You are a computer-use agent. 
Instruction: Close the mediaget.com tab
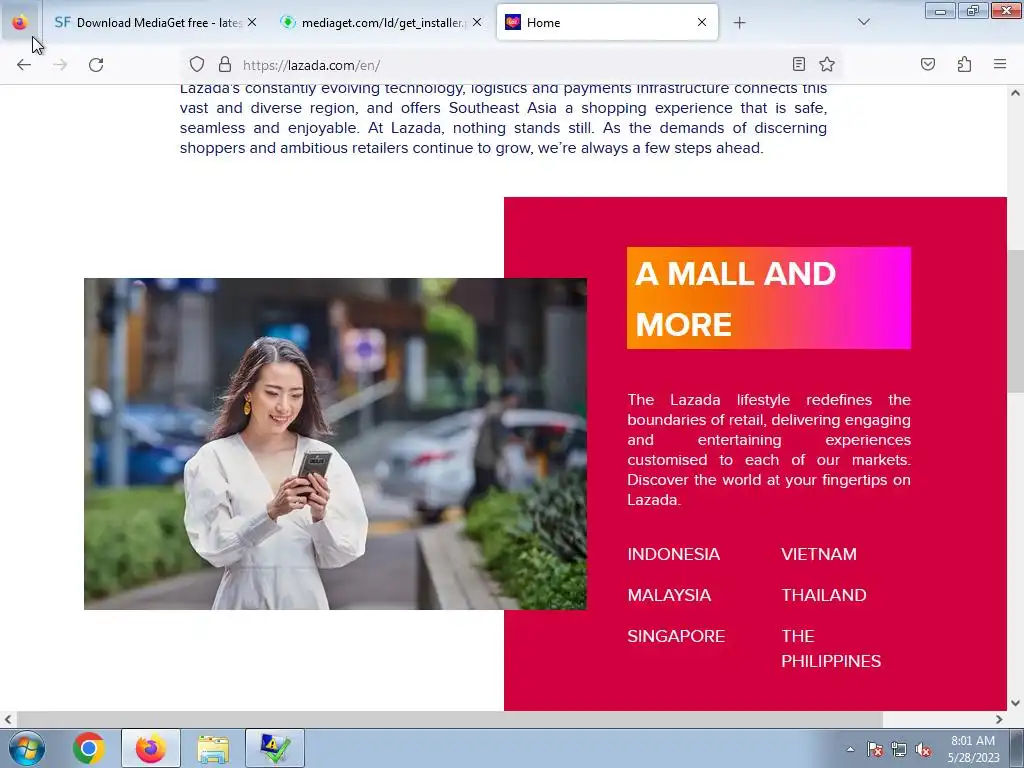point(477,22)
